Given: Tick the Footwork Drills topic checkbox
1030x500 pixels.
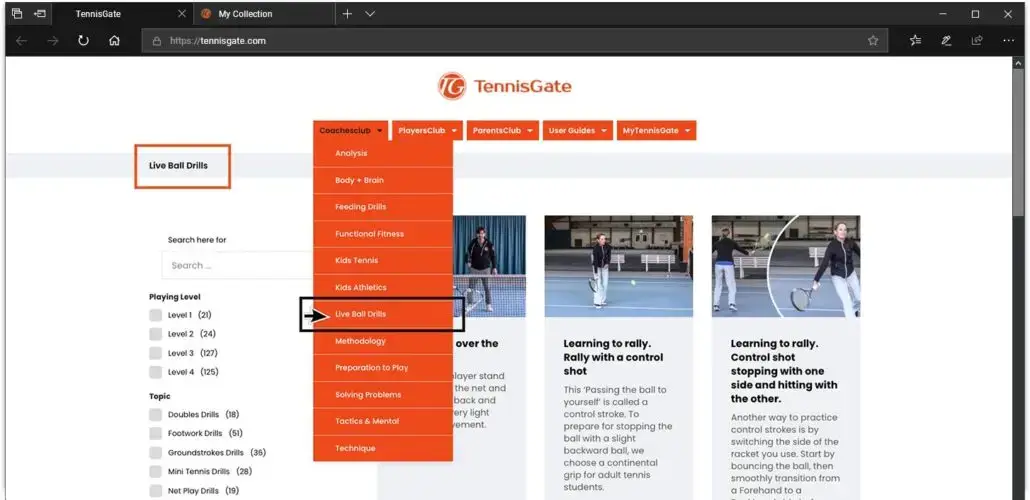Looking at the screenshot, I should (155, 433).
